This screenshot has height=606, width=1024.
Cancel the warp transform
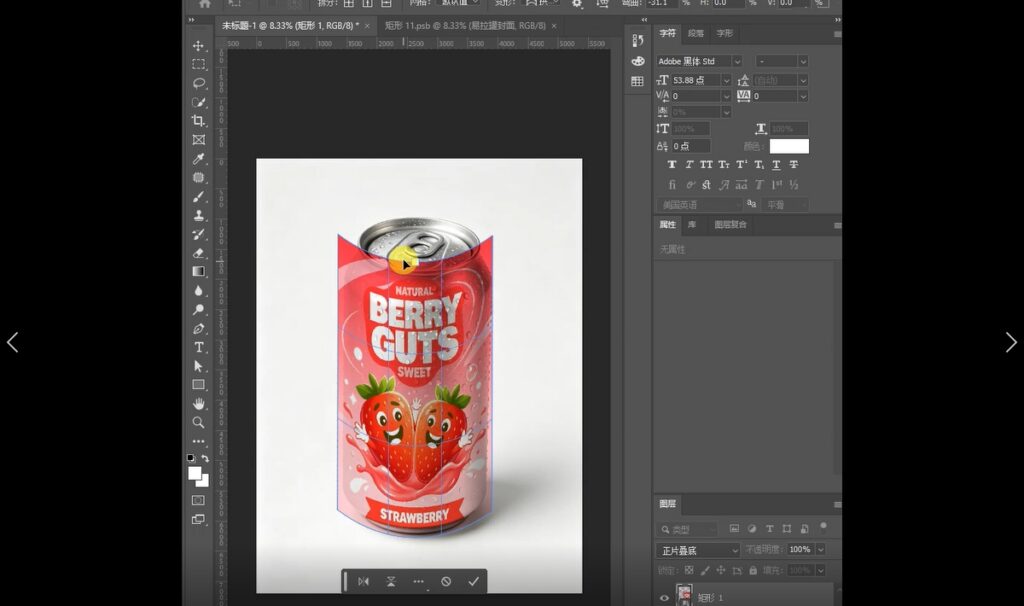pyautogui.click(x=446, y=581)
